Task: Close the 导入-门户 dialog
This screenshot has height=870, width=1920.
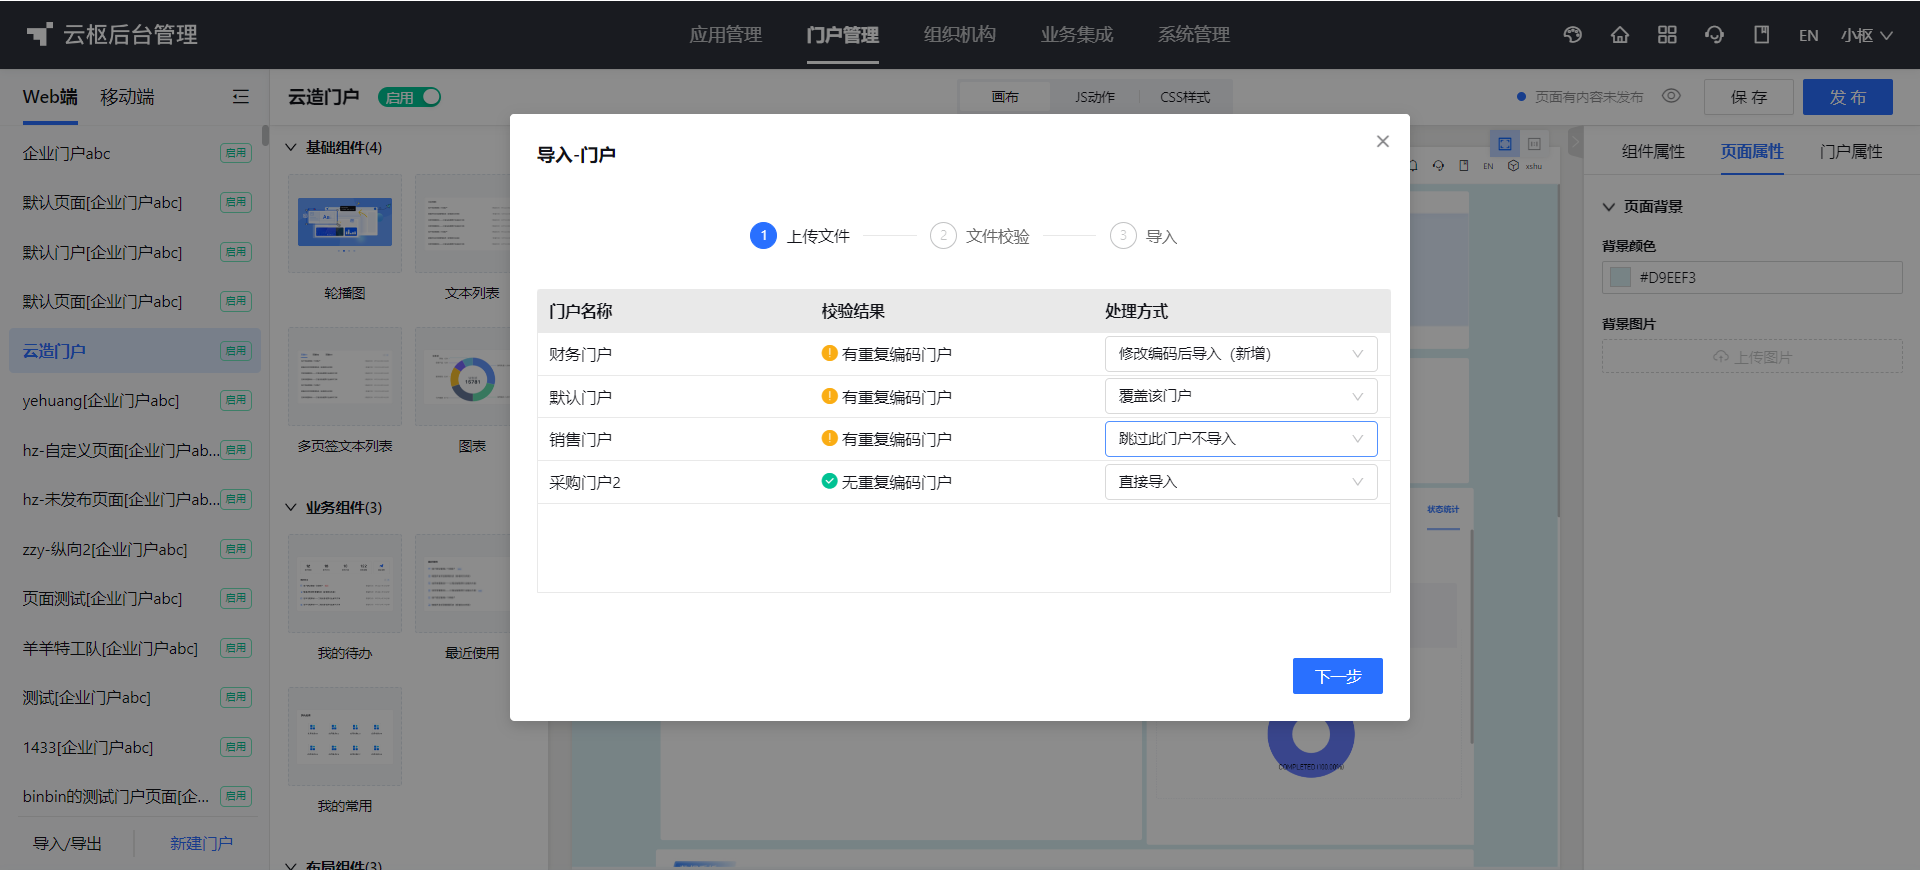Action: point(1383,141)
